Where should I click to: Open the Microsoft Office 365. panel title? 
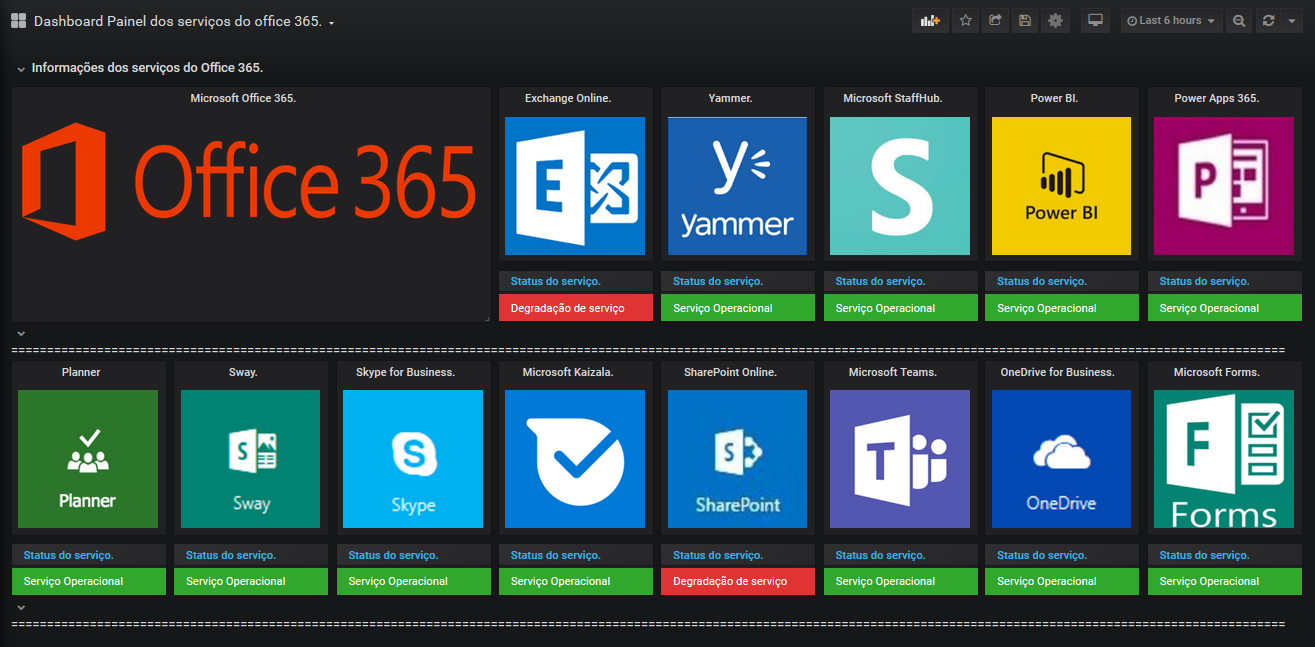243,98
